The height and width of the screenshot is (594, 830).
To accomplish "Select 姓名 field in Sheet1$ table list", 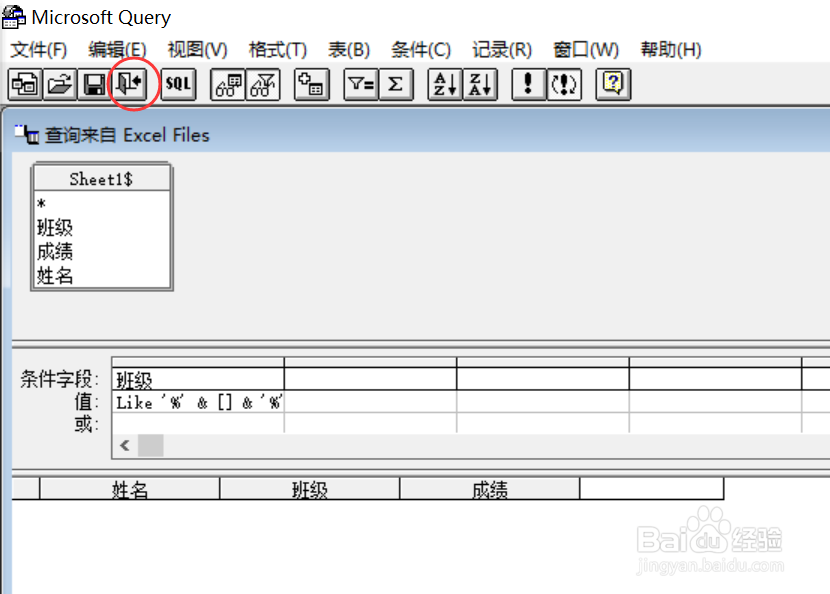I will (x=102, y=275).
